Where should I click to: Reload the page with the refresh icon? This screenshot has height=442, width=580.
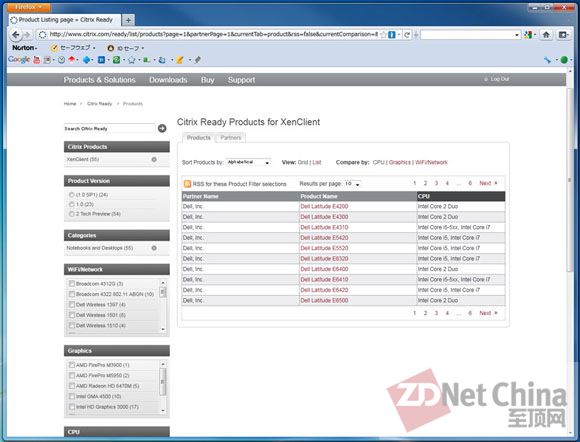coord(407,35)
